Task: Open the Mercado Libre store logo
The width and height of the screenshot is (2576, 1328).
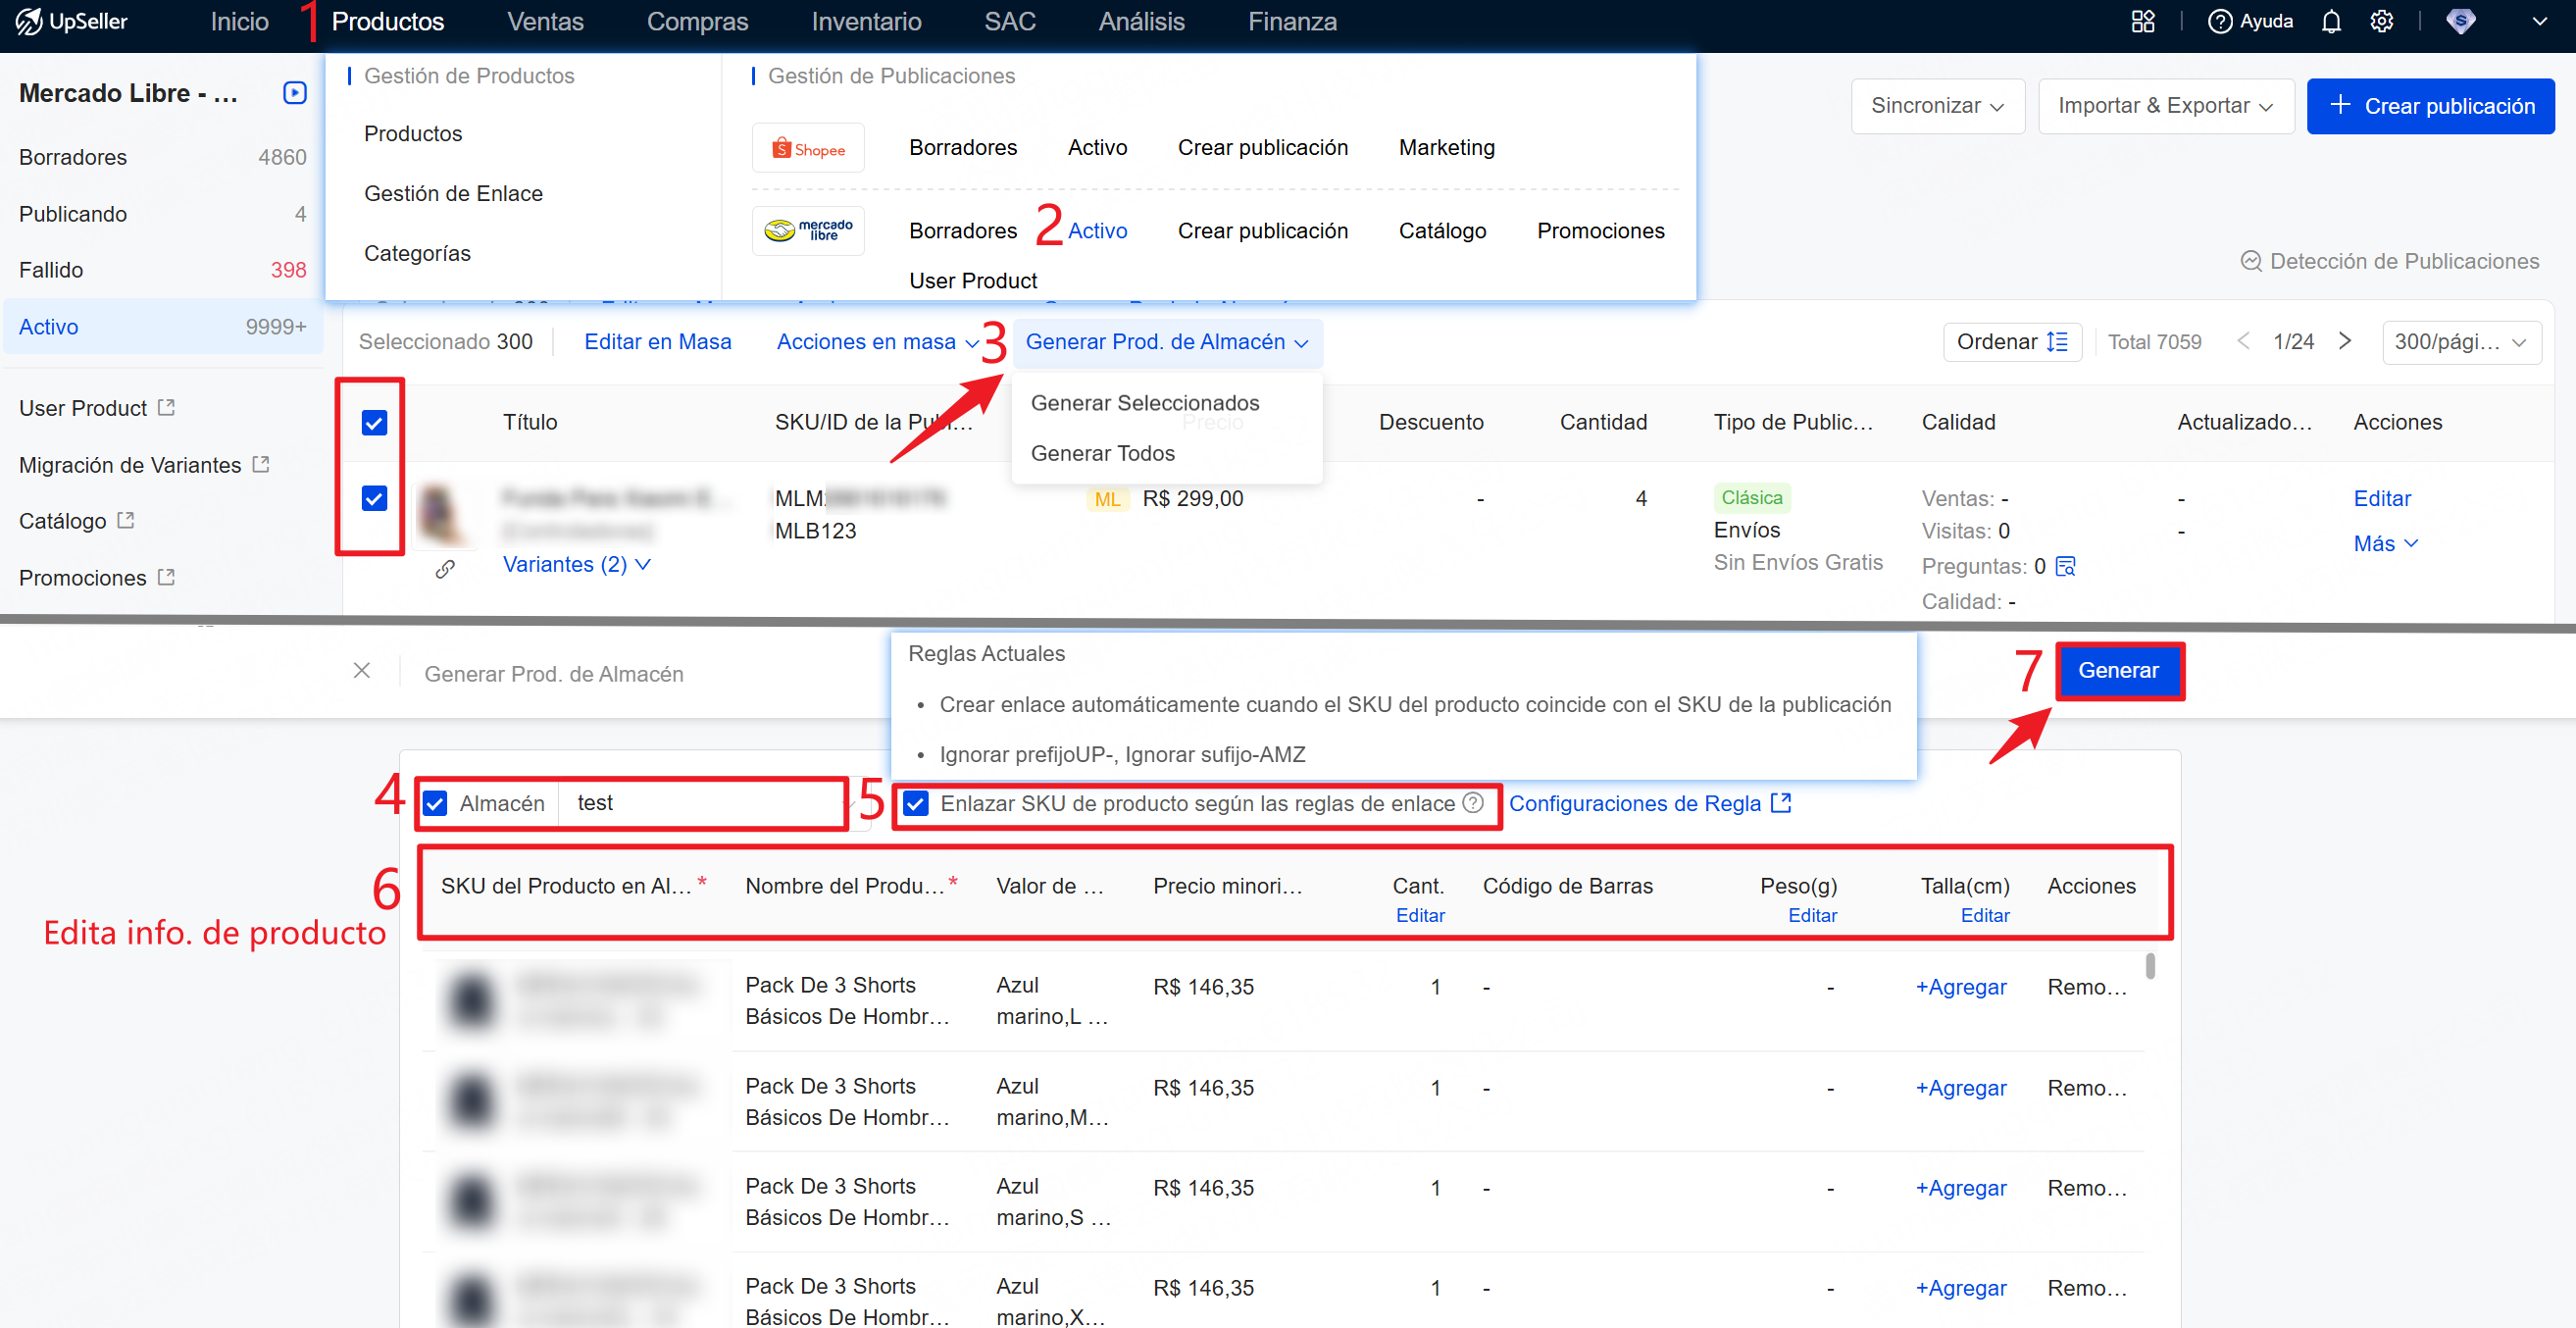Action: point(808,231)
